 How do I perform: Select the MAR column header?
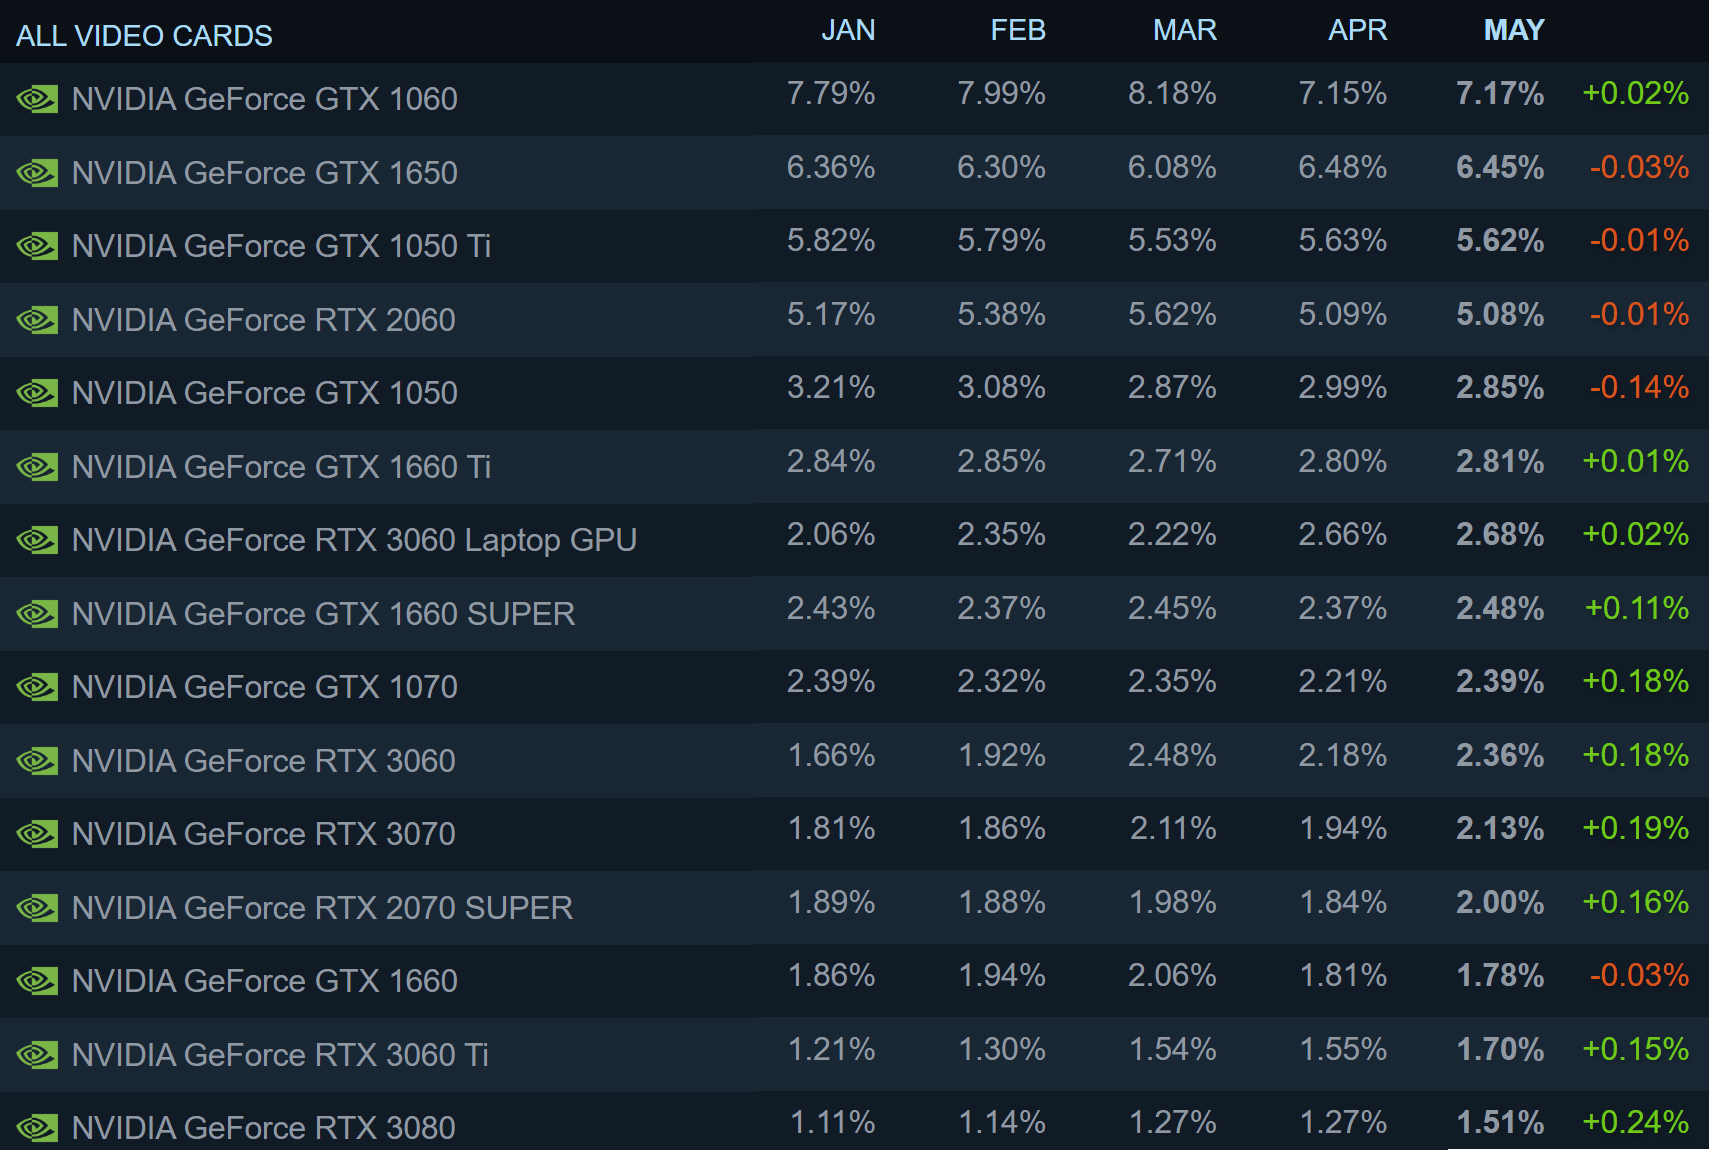[1185, 30]
